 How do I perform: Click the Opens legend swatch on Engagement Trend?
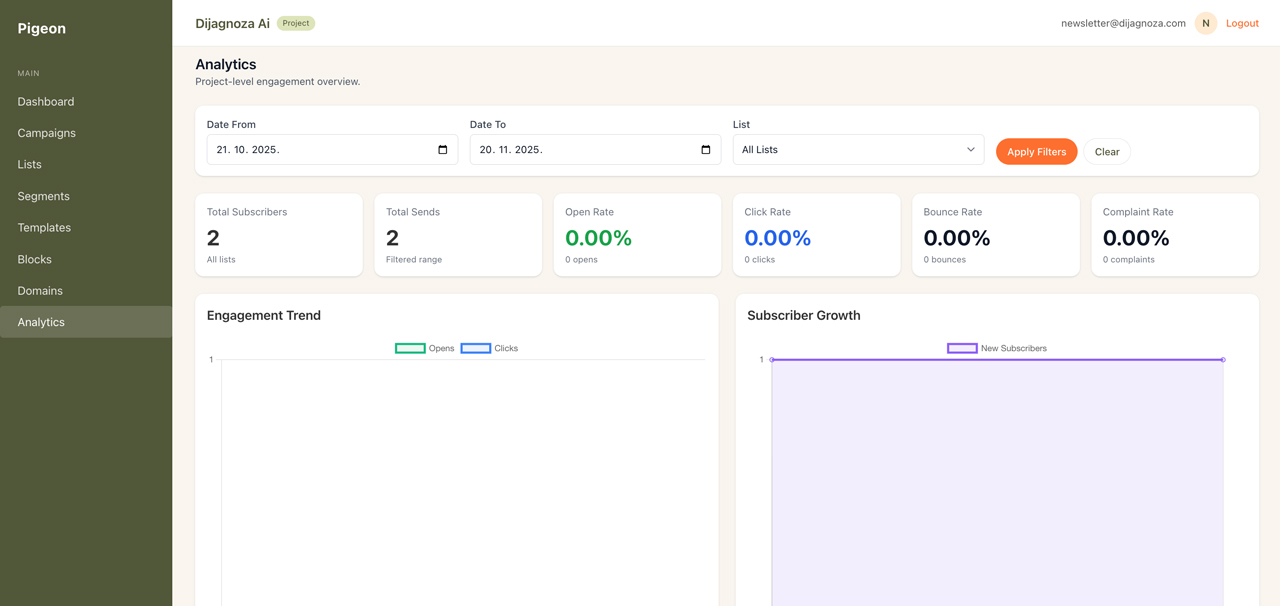coord(409,347)
